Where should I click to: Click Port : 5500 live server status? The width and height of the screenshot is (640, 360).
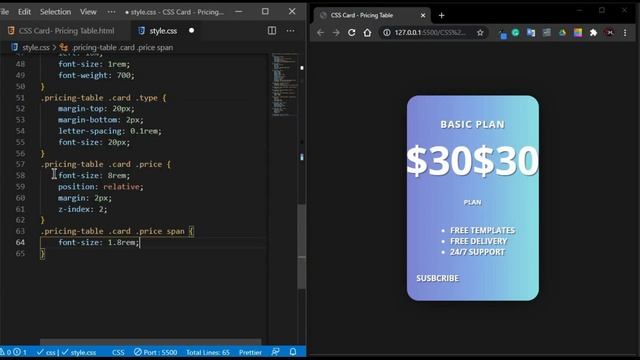click(x=156, y=352)
